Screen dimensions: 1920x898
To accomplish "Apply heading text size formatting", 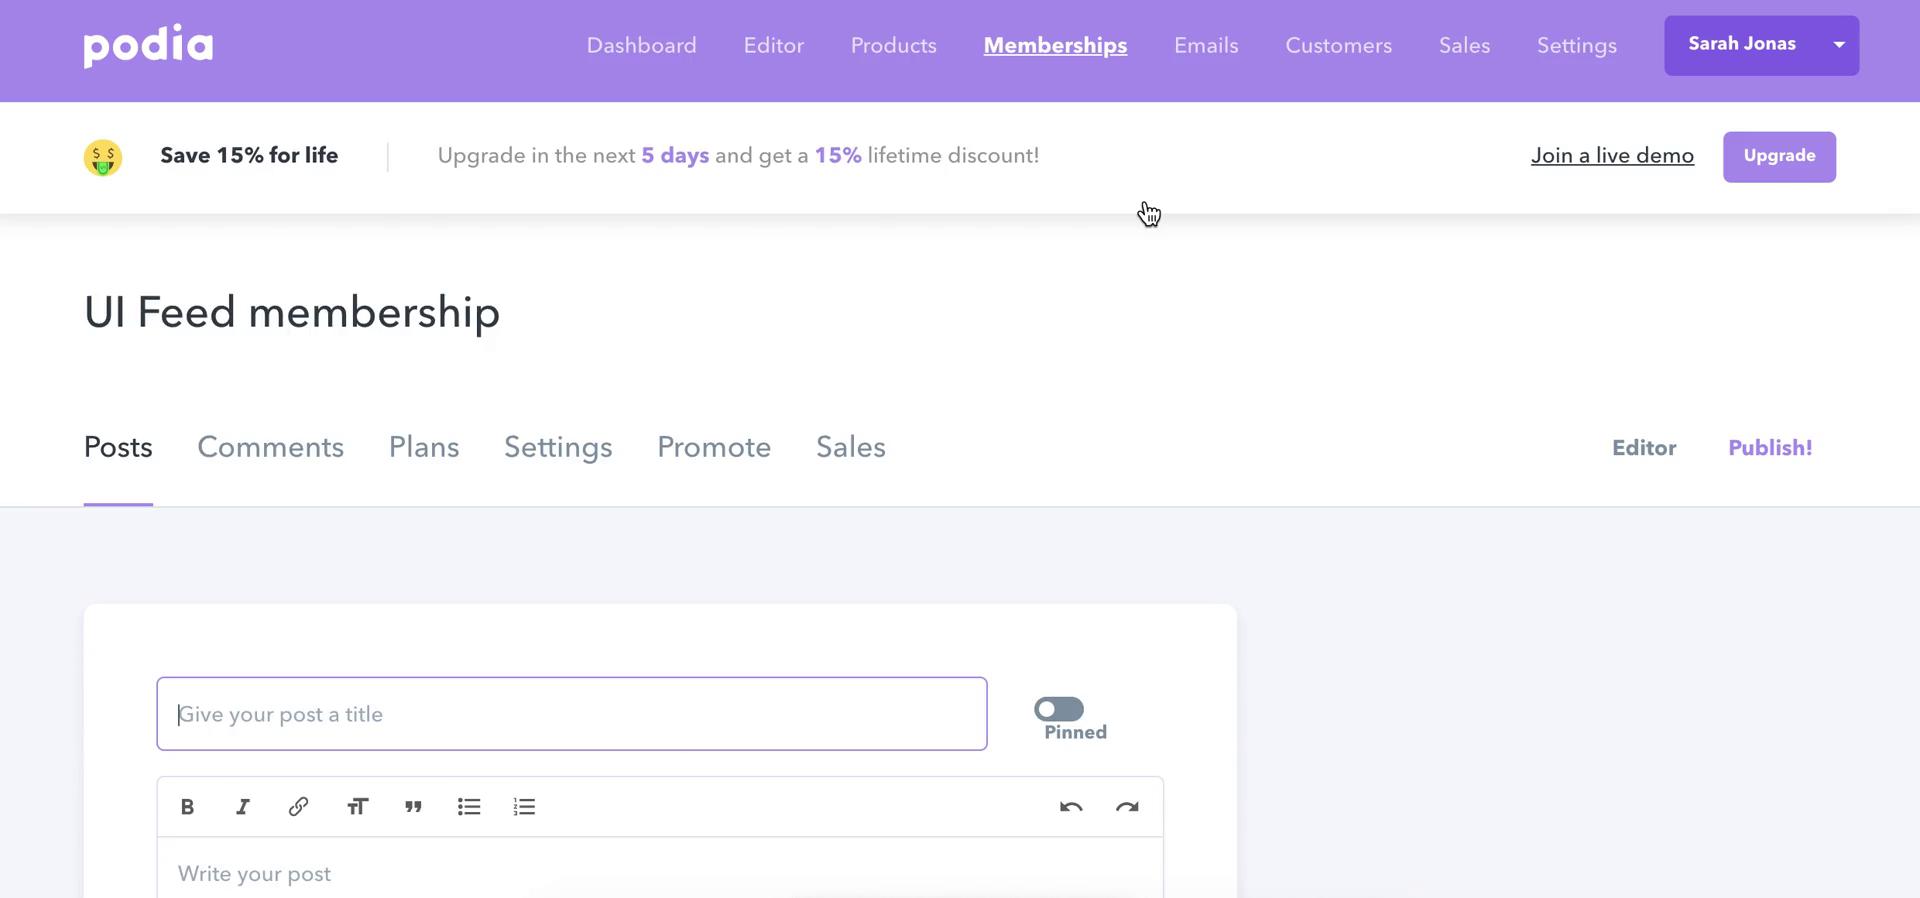I will coord(357,807).
